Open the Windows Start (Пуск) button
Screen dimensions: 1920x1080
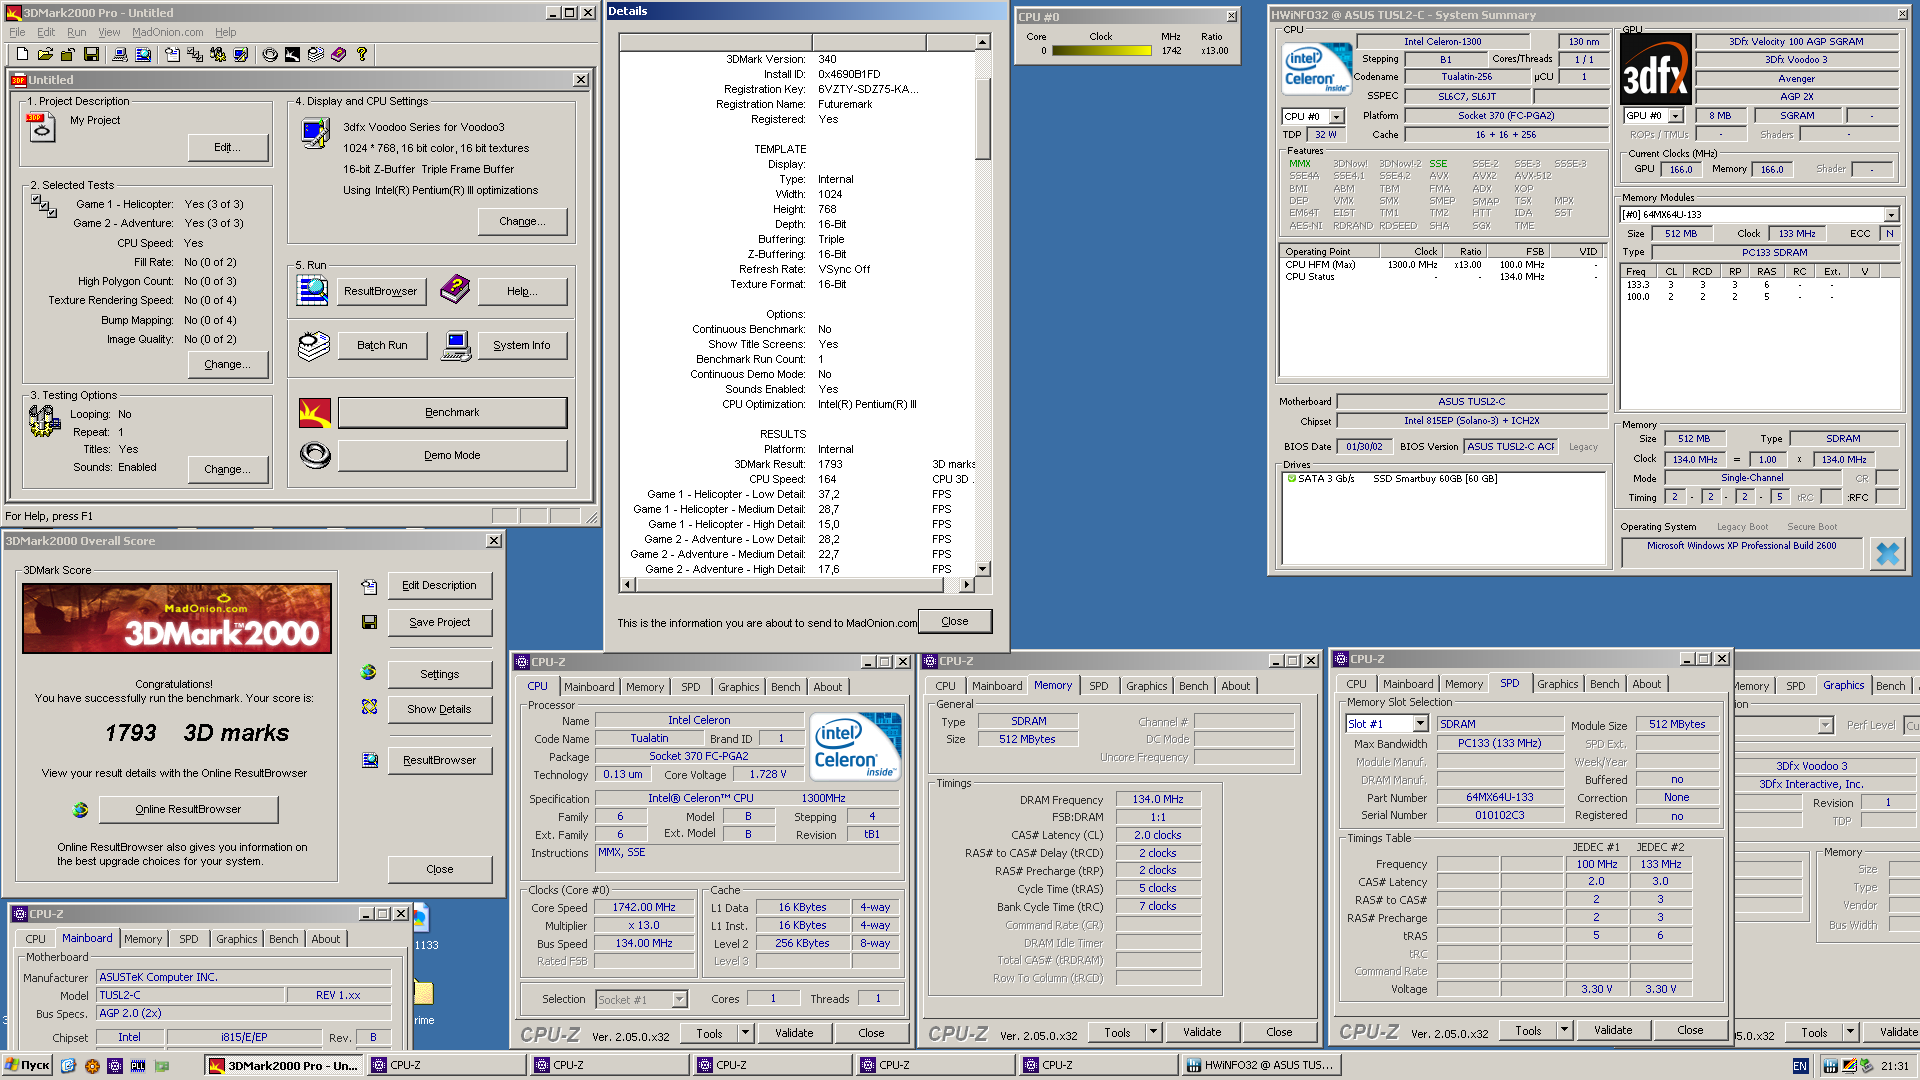(27, 1066)
